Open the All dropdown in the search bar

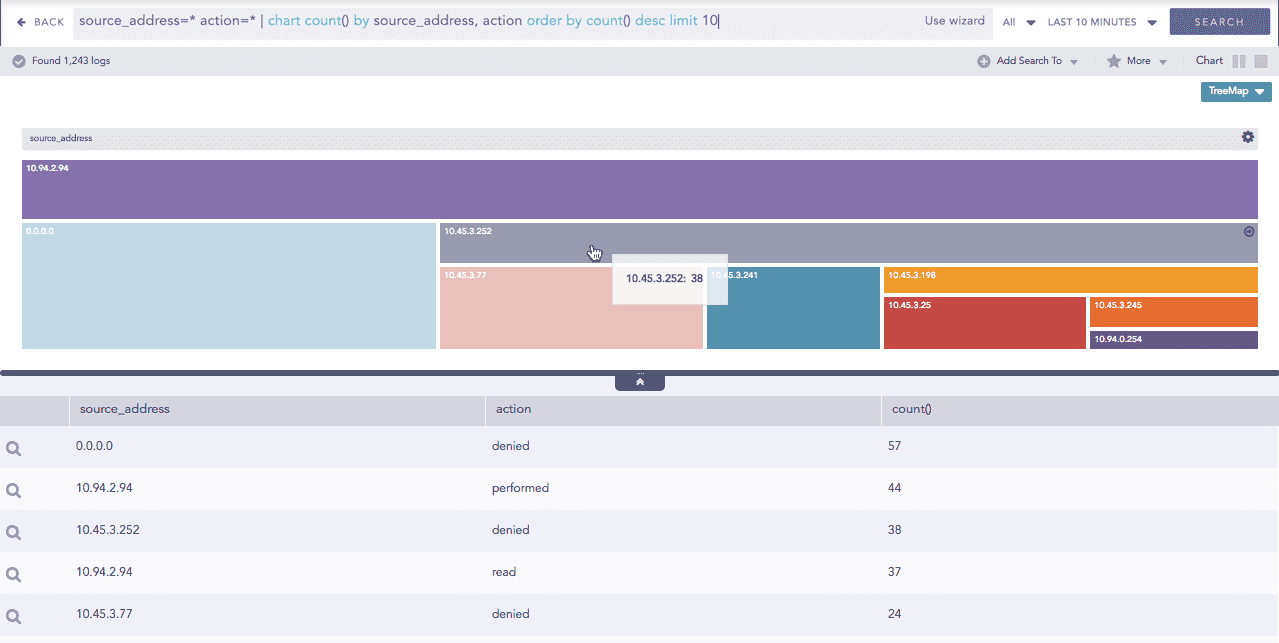(1019, 20)
